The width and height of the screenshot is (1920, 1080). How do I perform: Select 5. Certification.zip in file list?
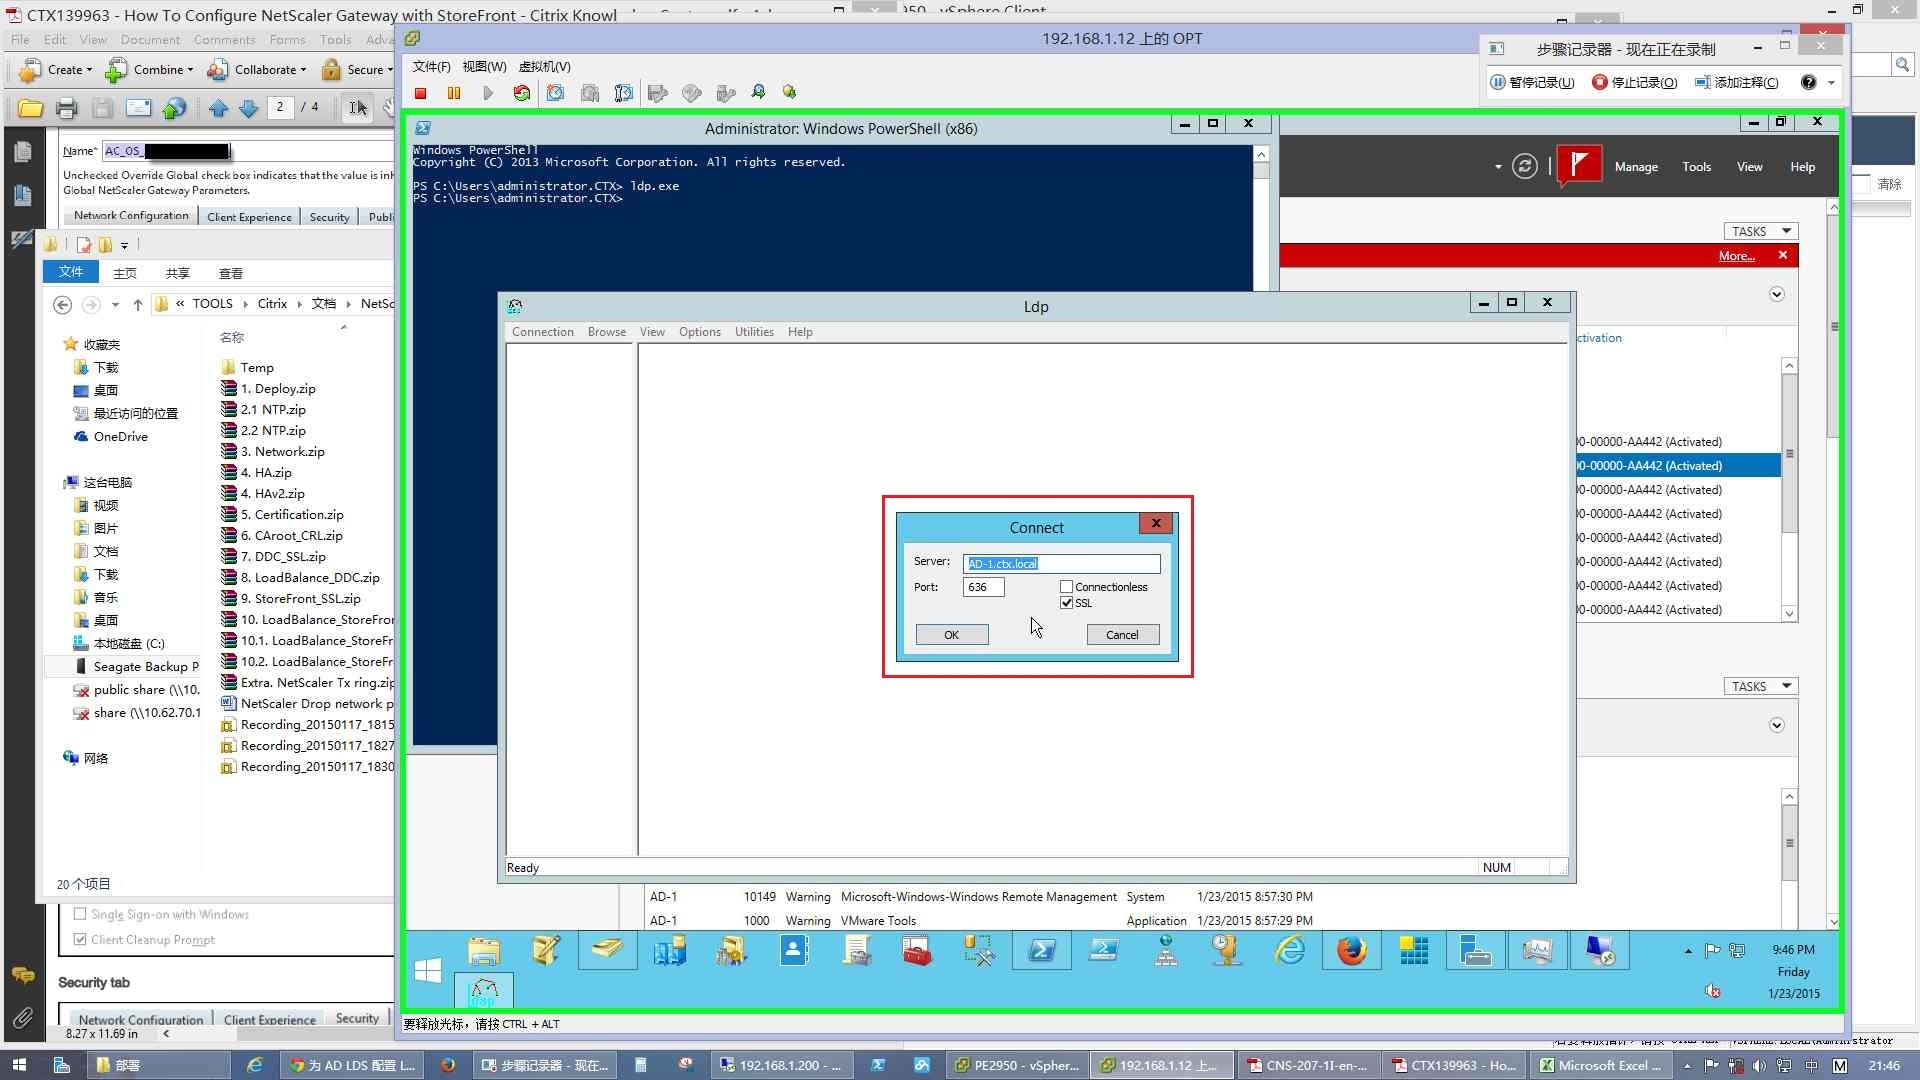point(291,515)
